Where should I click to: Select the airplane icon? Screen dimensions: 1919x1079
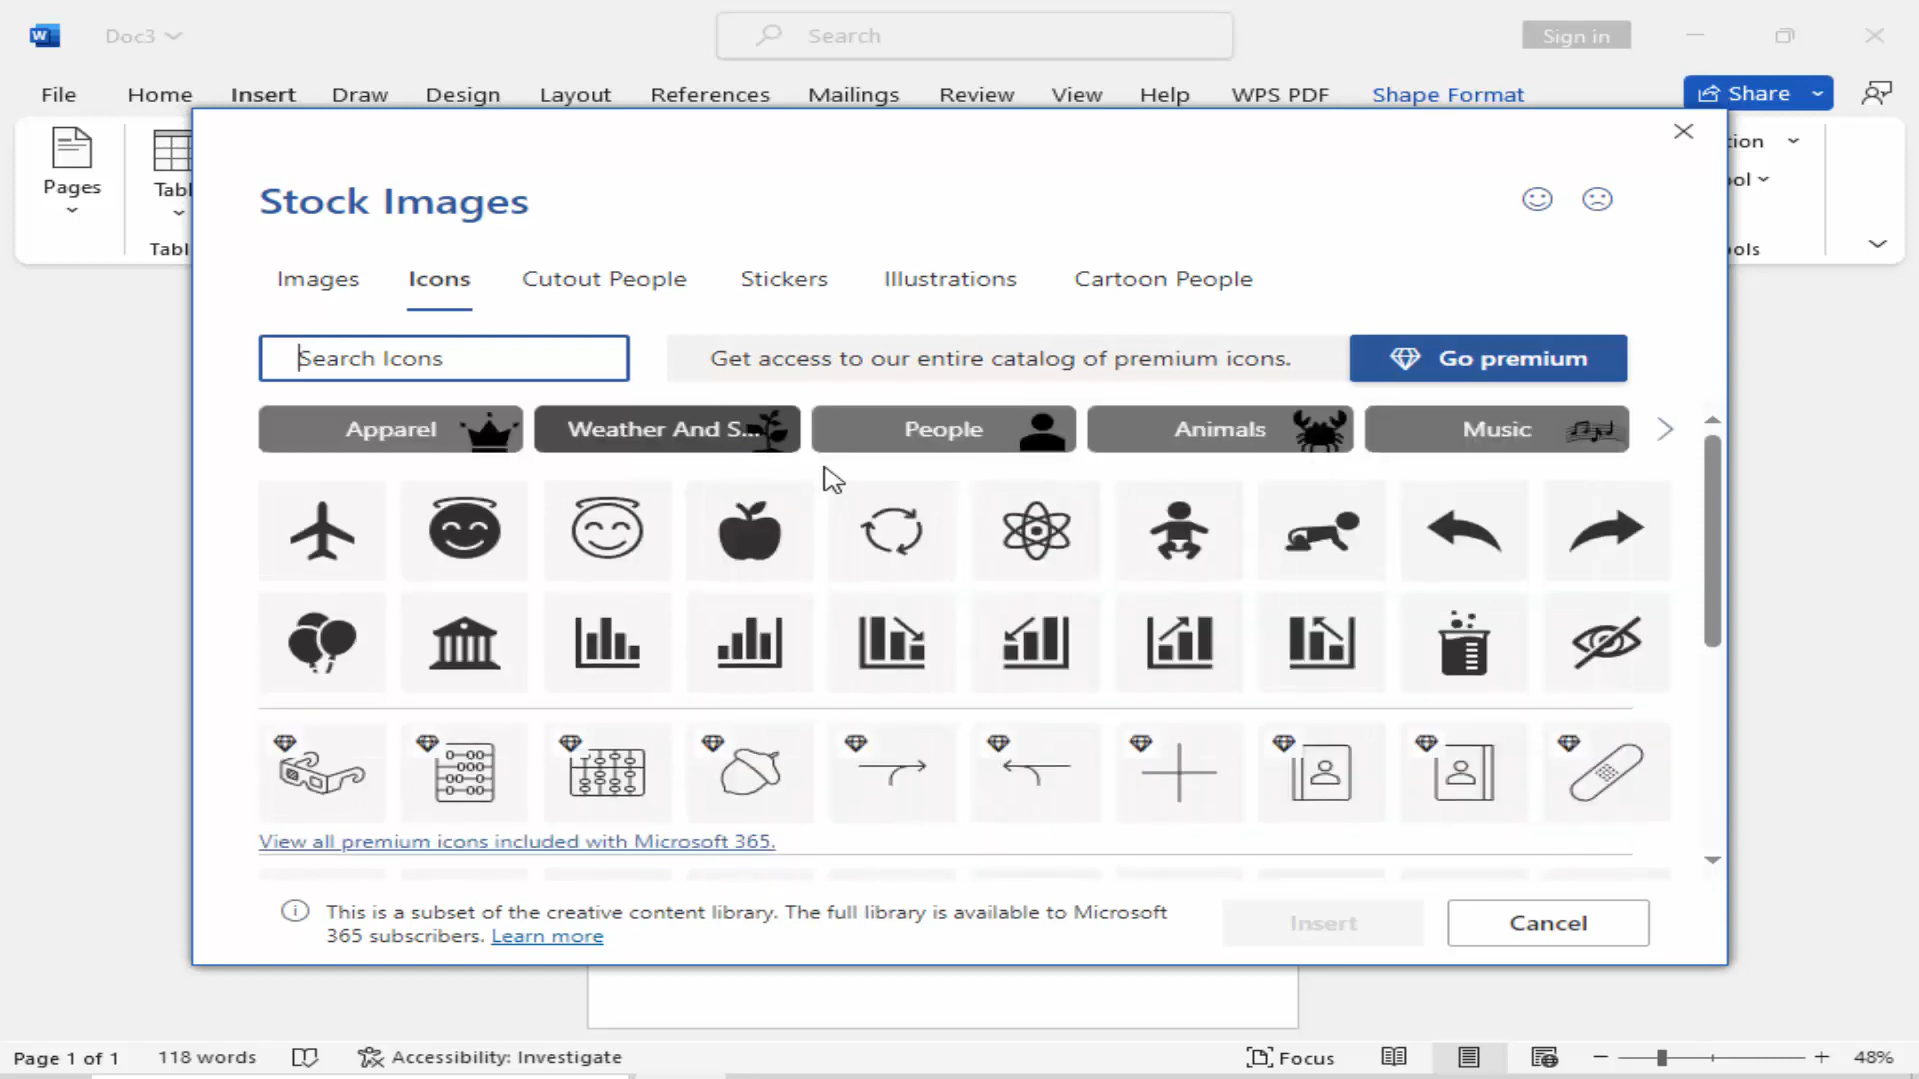pyautogui.click(x=321, y=531)
